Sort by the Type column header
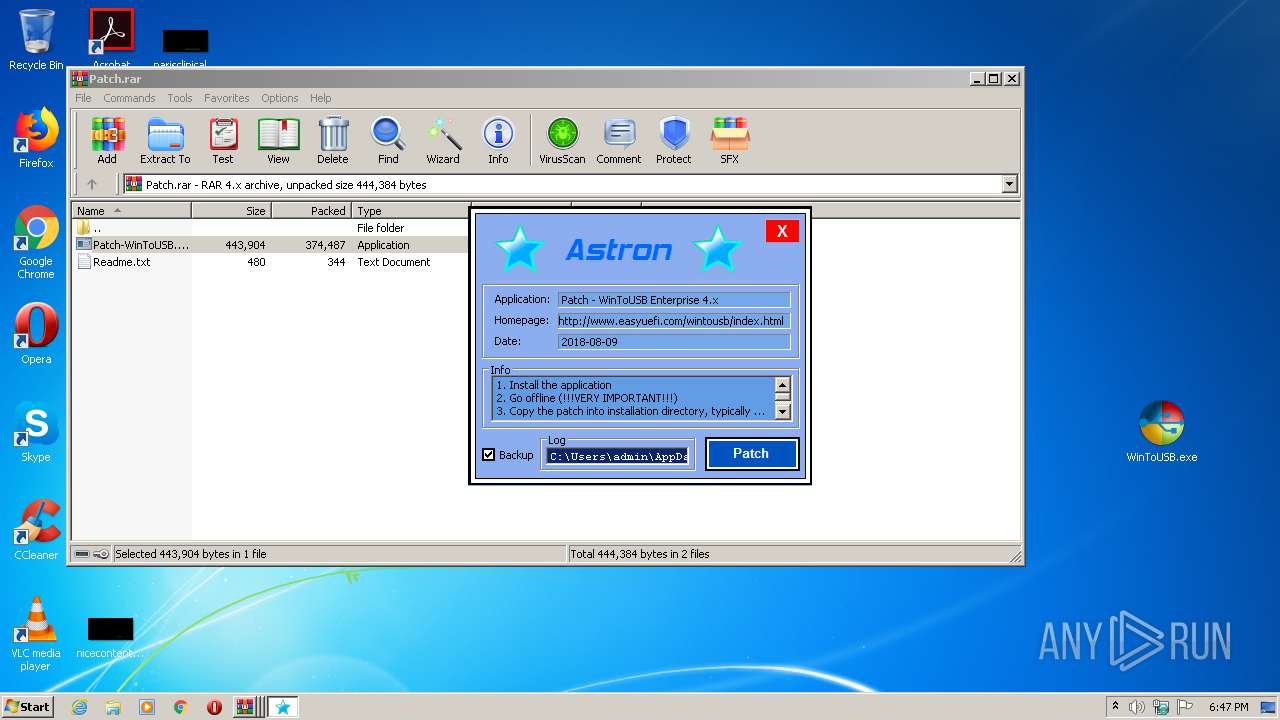The width and height of the screenshot is (1280, 720). click(411, 211)
